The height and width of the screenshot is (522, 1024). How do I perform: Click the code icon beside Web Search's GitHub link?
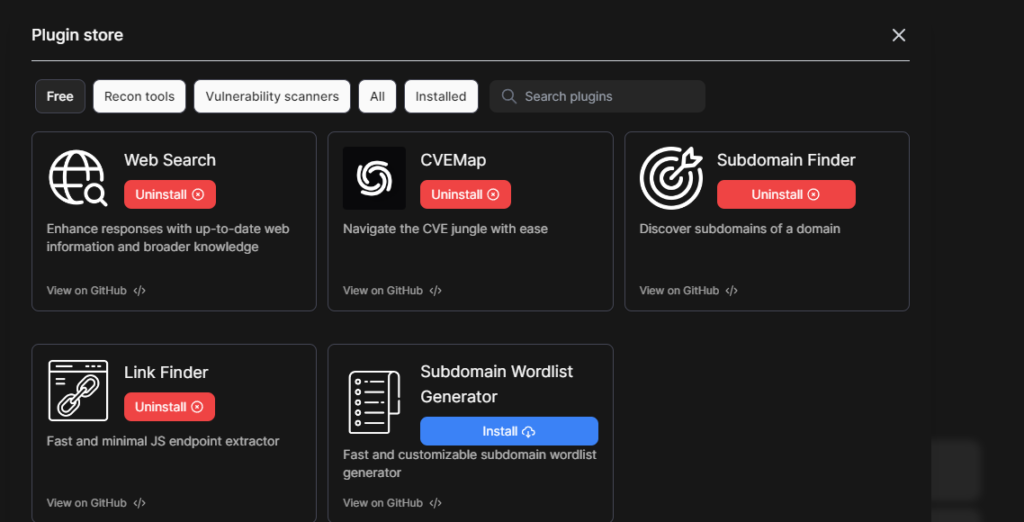[x=139, y=291]
